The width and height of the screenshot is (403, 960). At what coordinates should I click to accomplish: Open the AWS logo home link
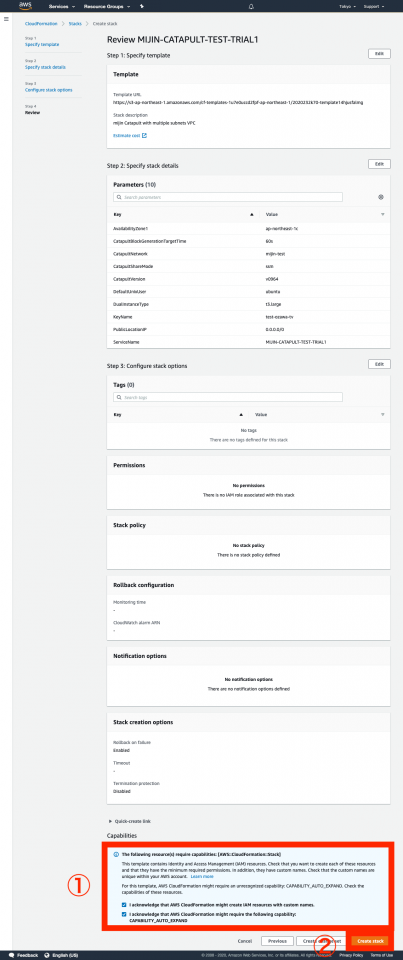[x=25, y=6]
